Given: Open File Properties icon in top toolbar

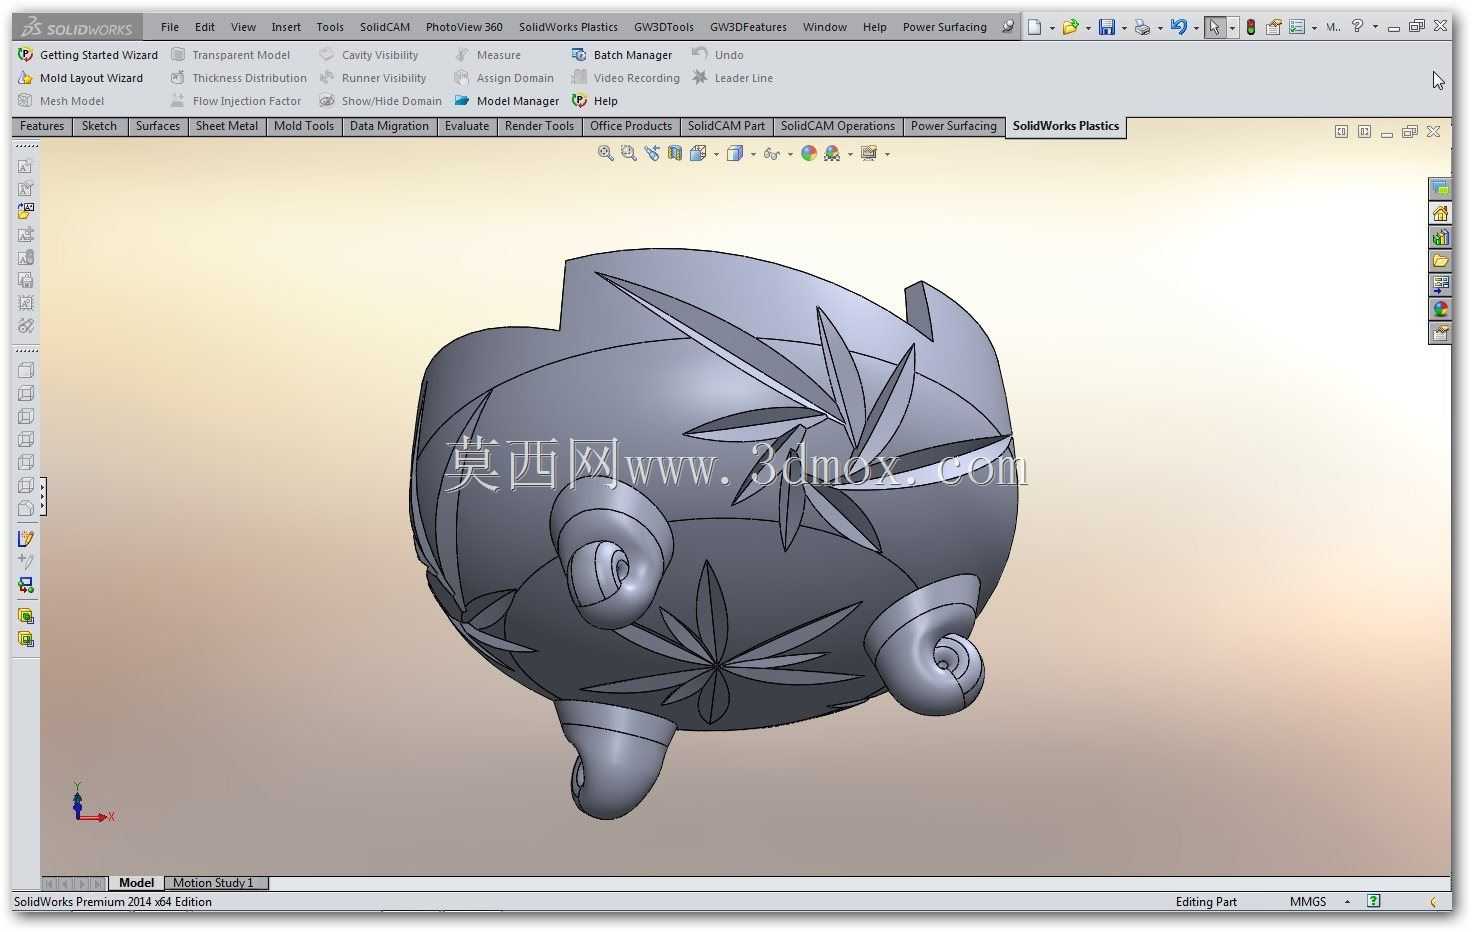Looking at the screenshot, I should click(x=1274, y=27).
